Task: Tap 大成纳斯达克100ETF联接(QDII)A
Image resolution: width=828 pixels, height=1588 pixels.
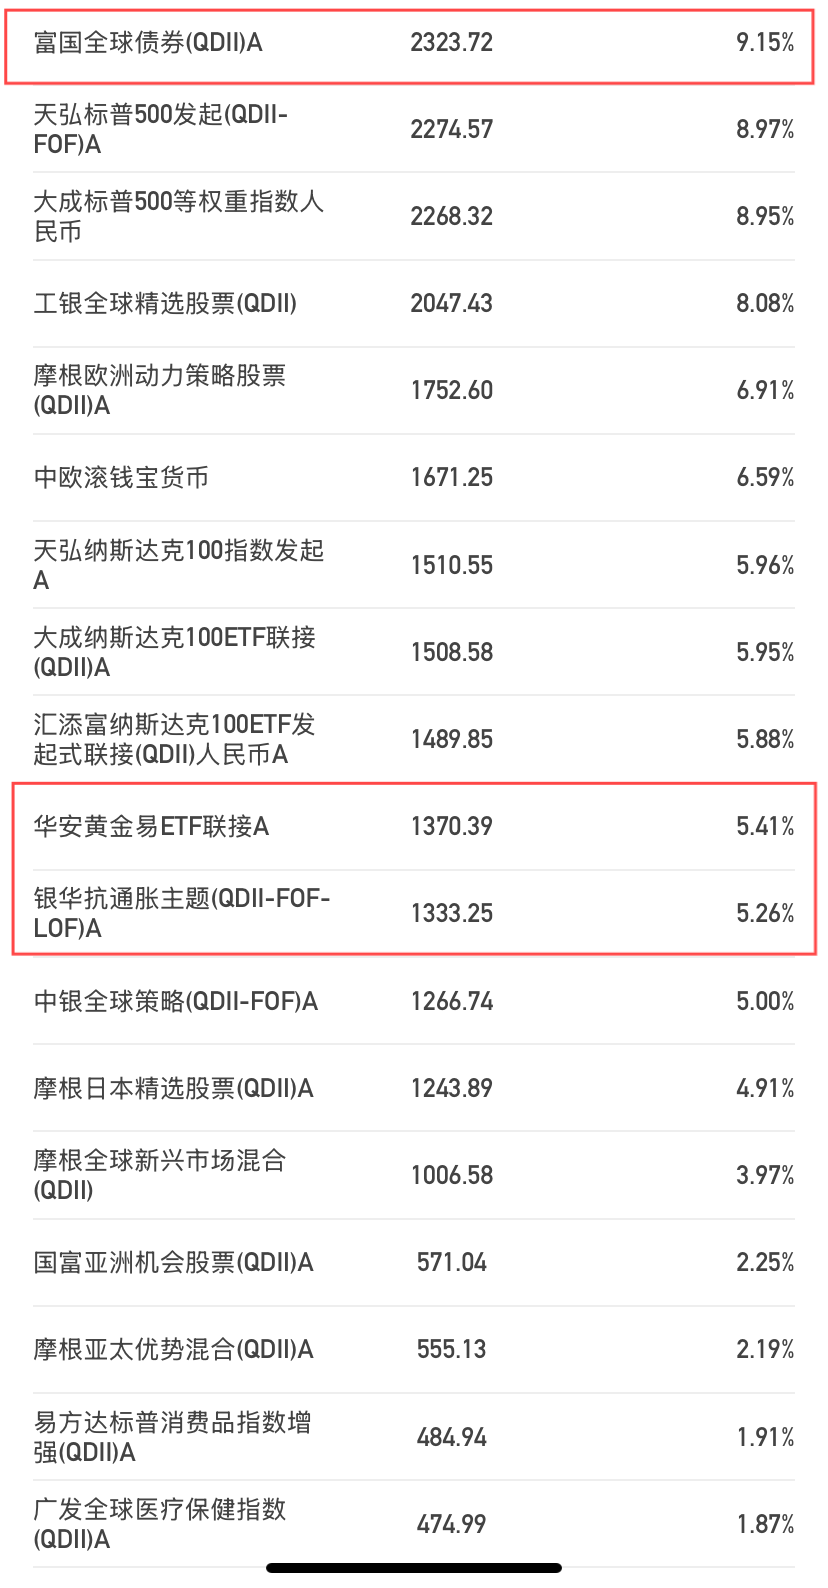Action: point(414,652)
